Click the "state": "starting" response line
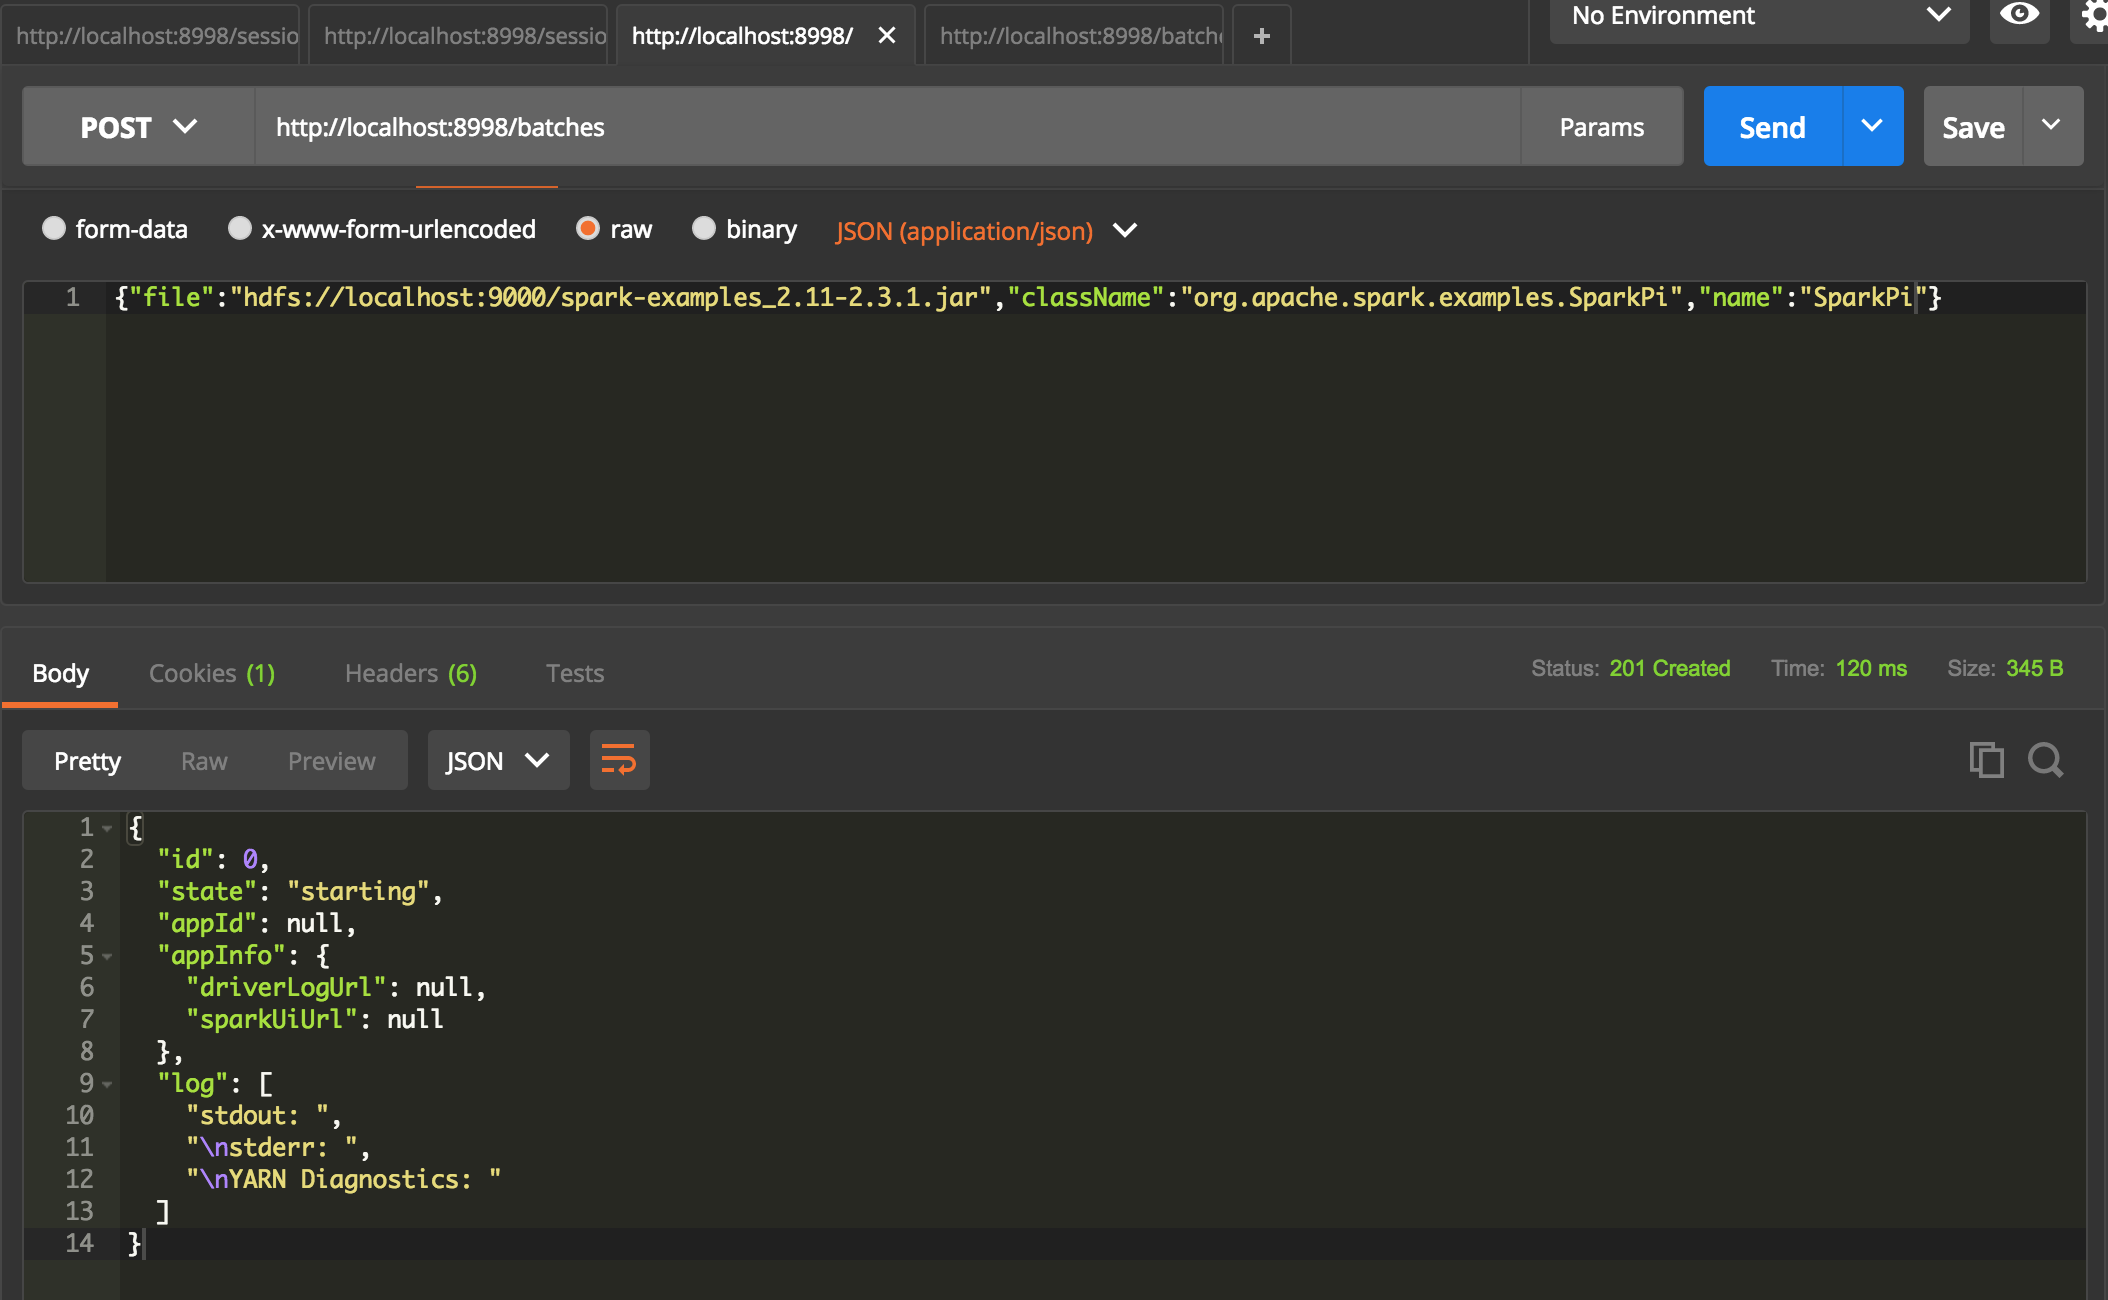Image resolution: width=2108 pixels, height=1300 pixels. (x=300, y=891)
